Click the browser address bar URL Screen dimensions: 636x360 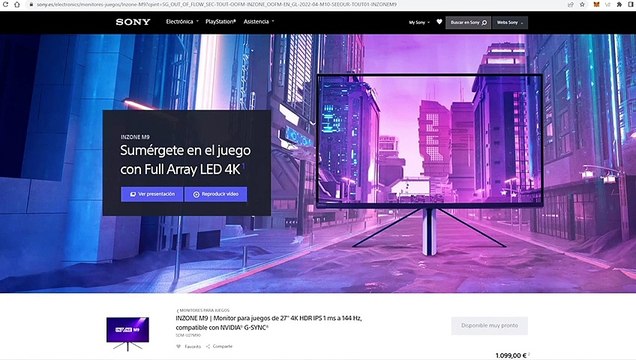(217, 4)
